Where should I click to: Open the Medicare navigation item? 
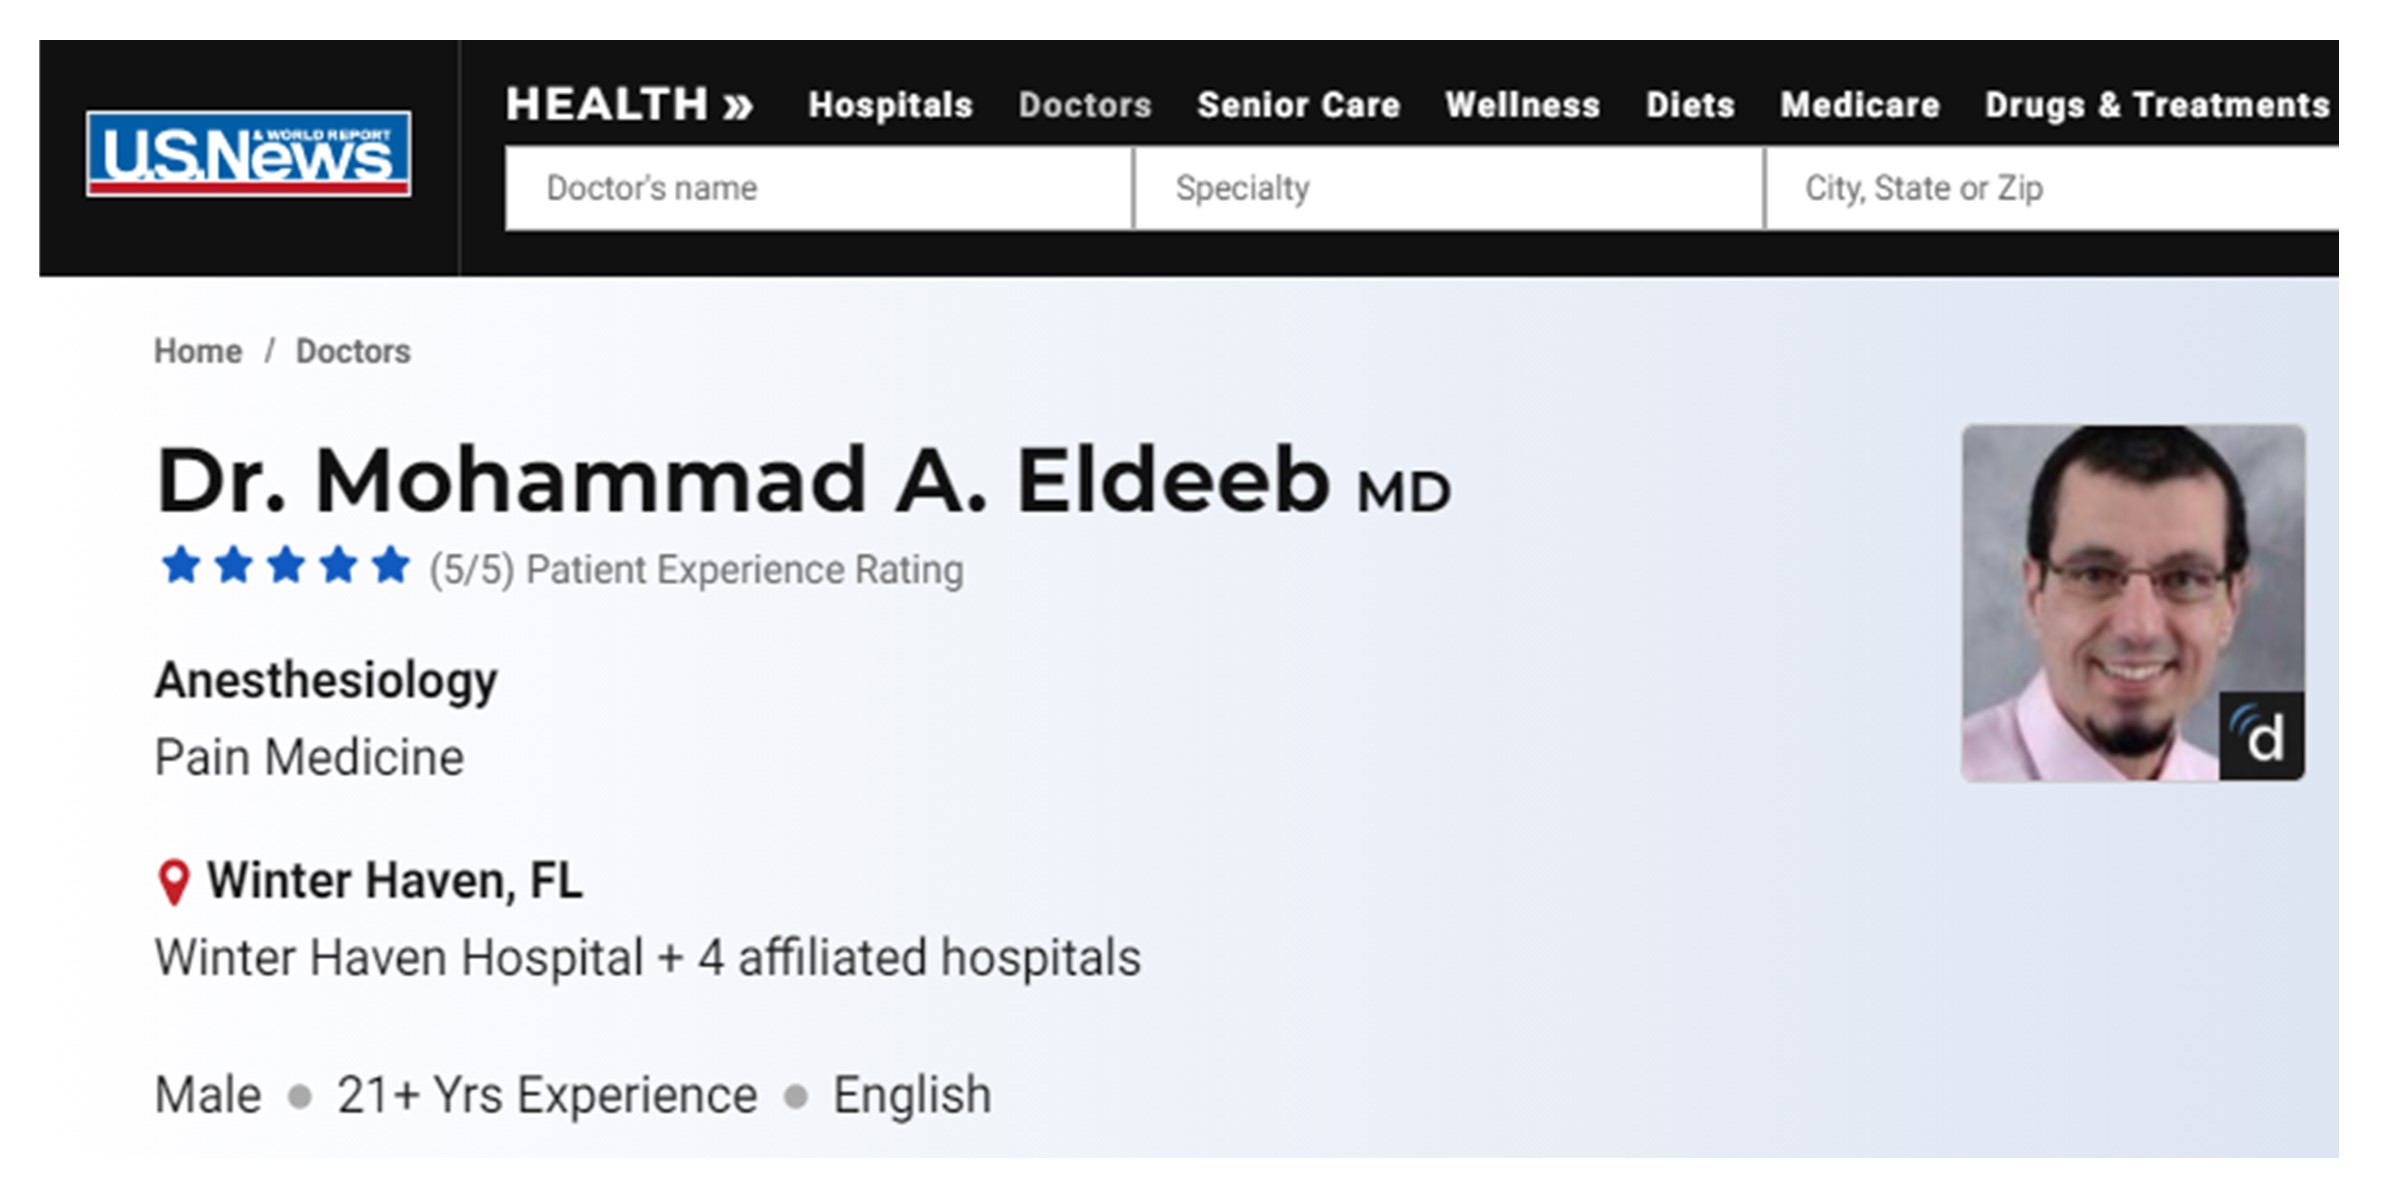(1860, 105)
